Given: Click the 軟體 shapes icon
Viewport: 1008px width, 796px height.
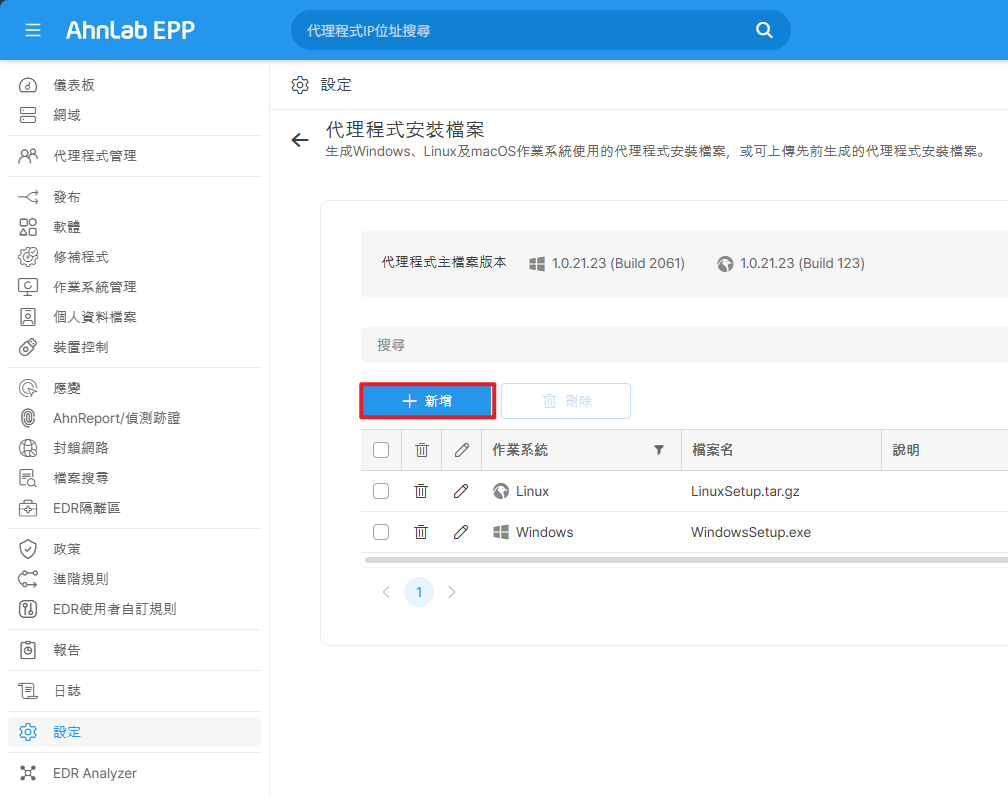Looking at the screenshot, I should [28, 227].
